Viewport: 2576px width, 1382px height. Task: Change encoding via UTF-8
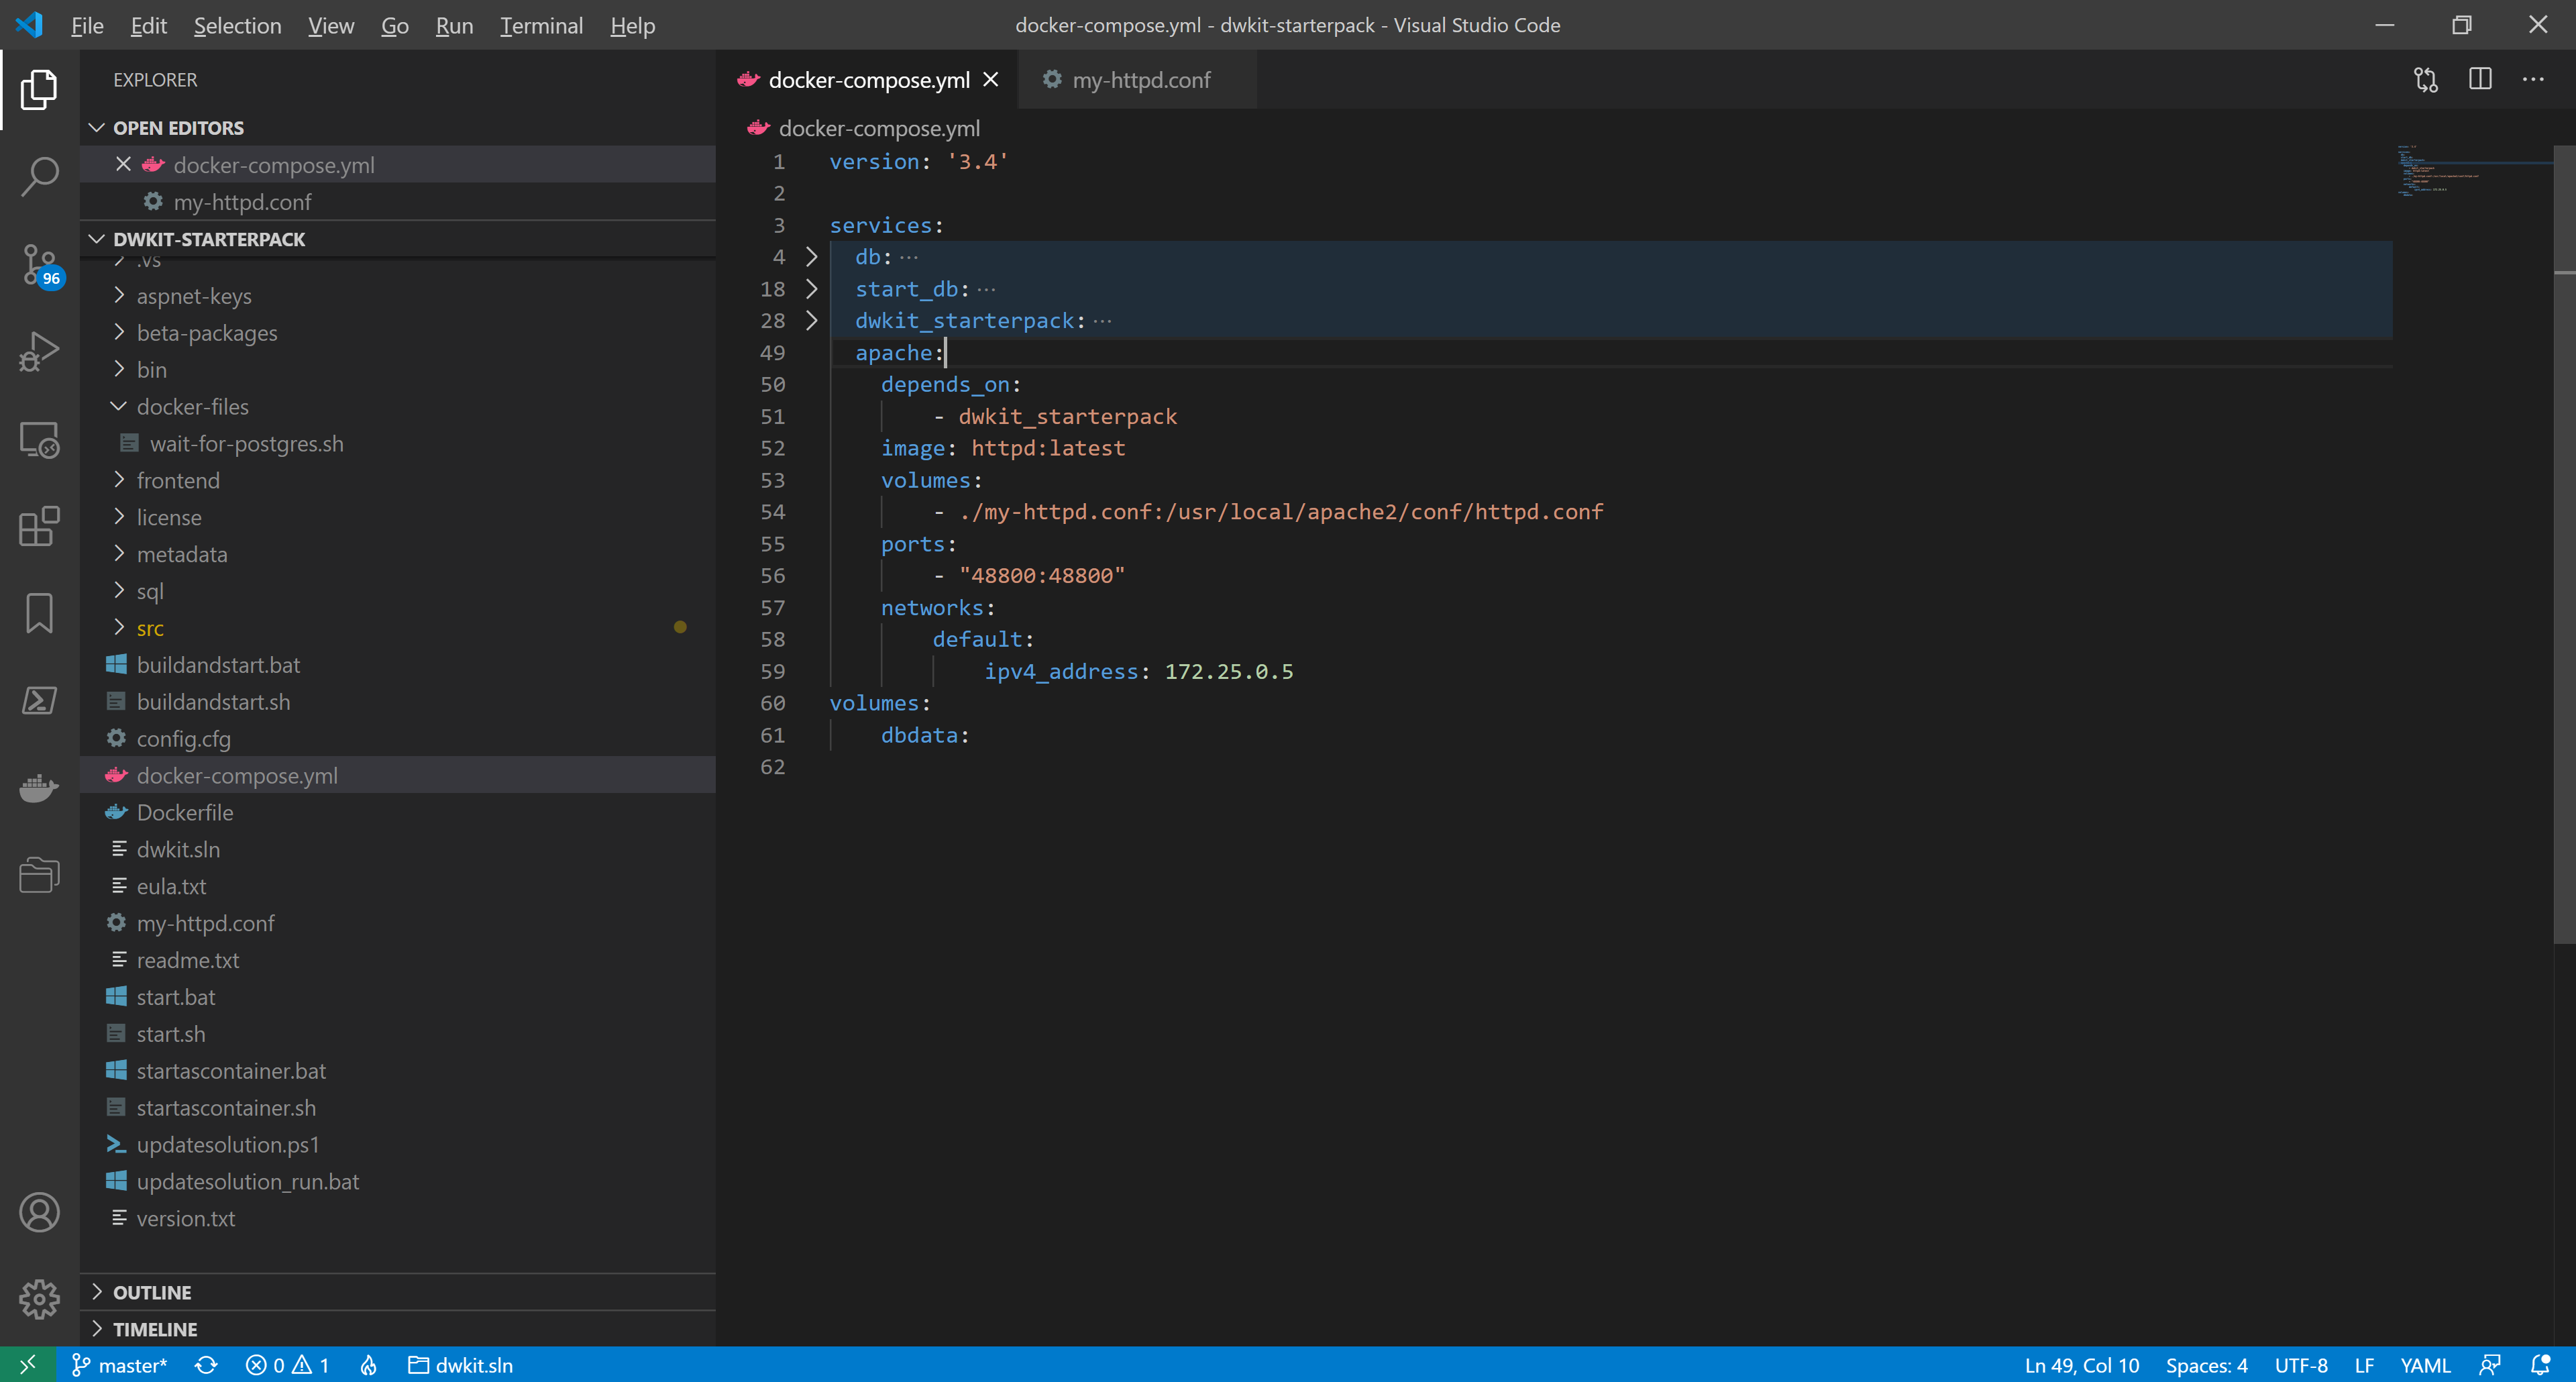[x=2300, y=1365]
